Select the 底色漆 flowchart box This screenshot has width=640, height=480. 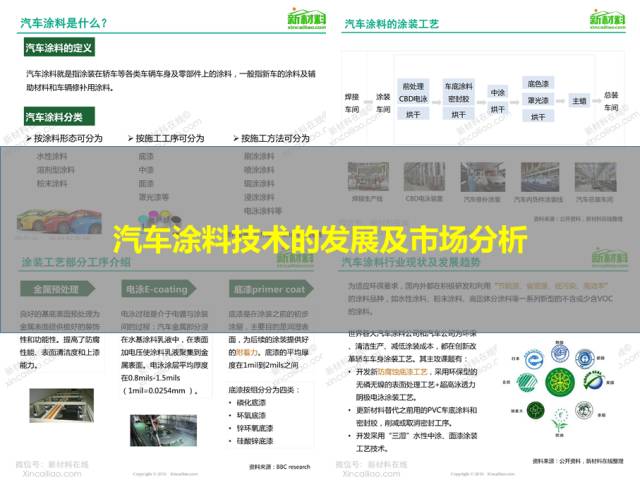[x=538, y=84]
